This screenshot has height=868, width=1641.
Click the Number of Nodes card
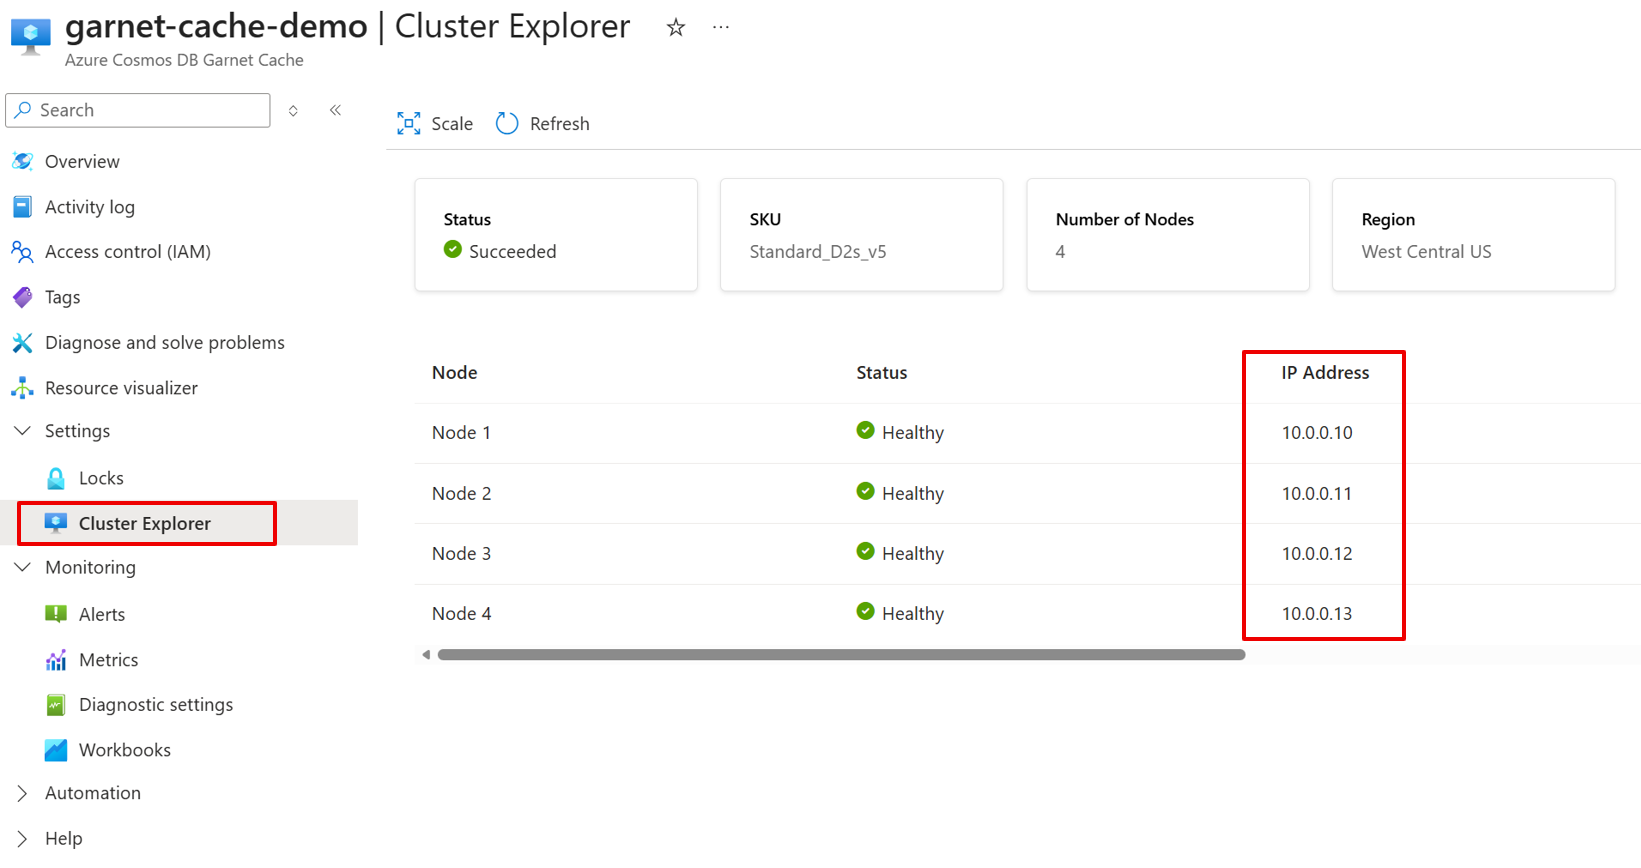click(1168, 235)
